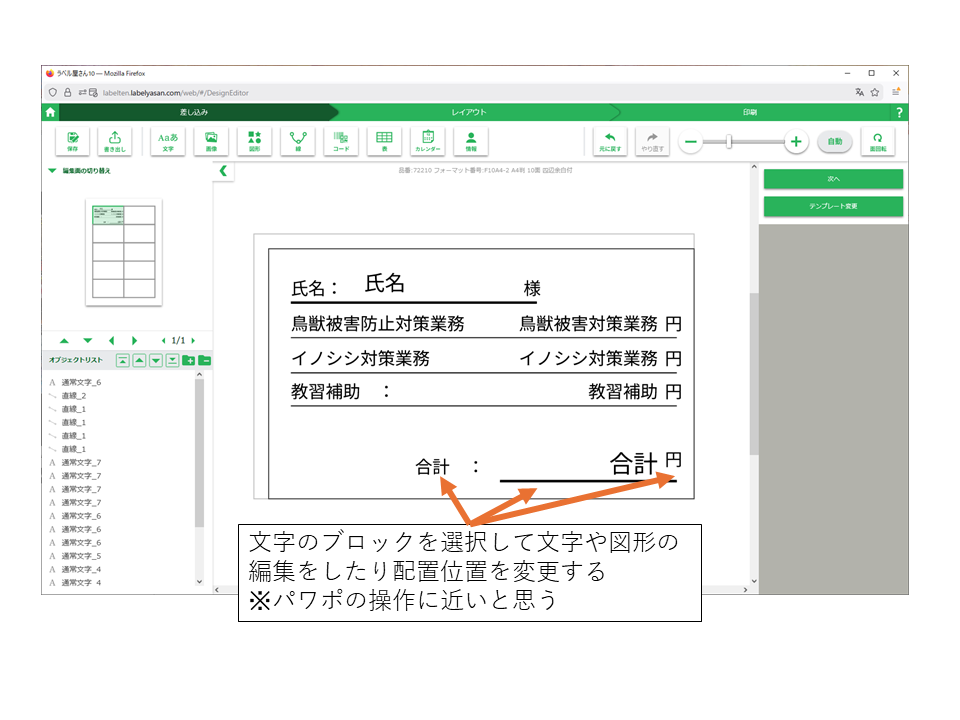This screenshot has width=960, height=720.
Task: Click the 元に戻す (undo) button
Action: [x=609, y=141]
